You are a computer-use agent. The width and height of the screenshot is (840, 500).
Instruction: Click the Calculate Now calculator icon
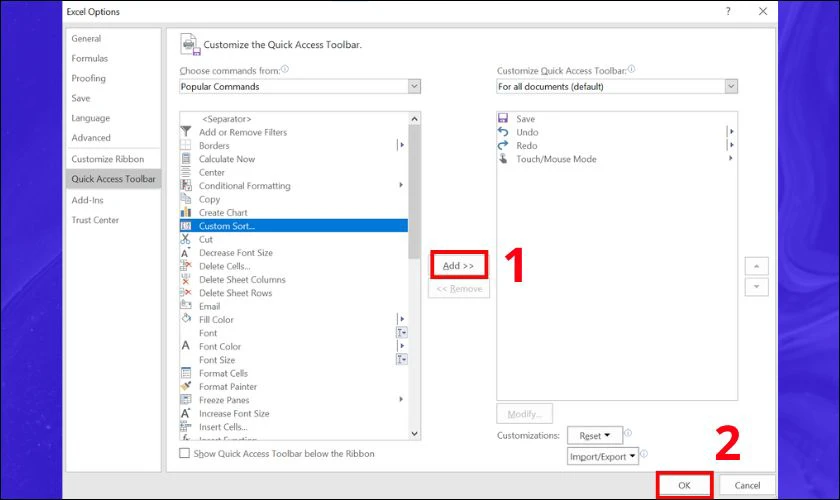[x=186, y=158]
